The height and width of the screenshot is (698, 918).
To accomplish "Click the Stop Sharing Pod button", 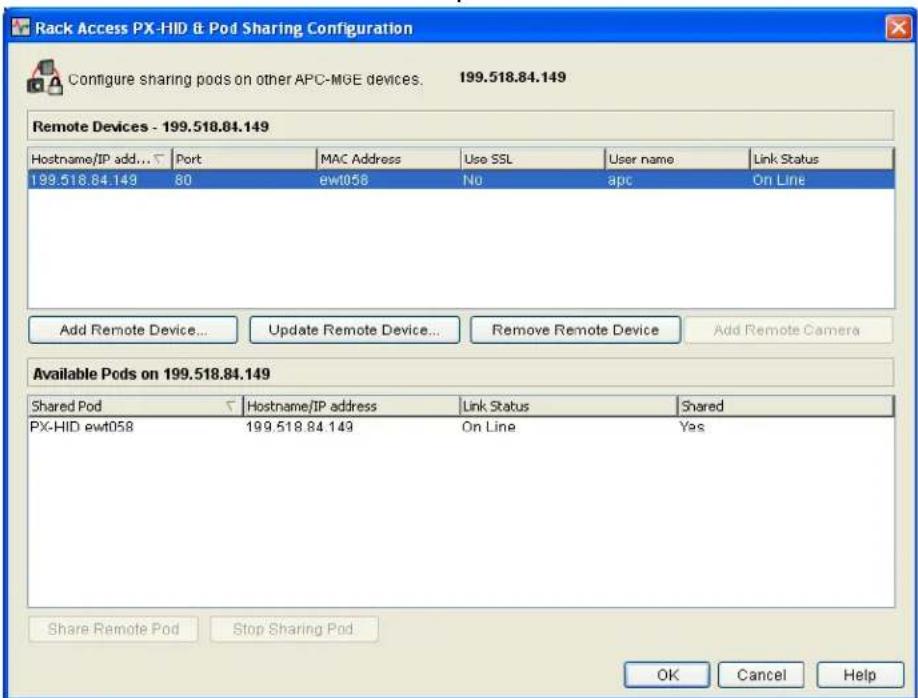I will pos(293,629).
